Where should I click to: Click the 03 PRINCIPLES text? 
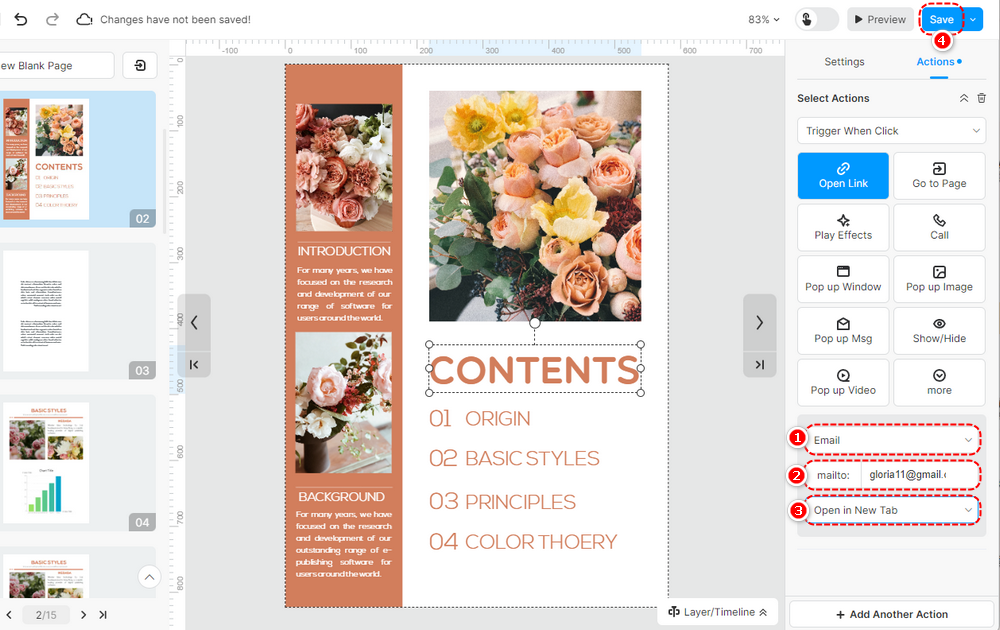click(503, 501)
